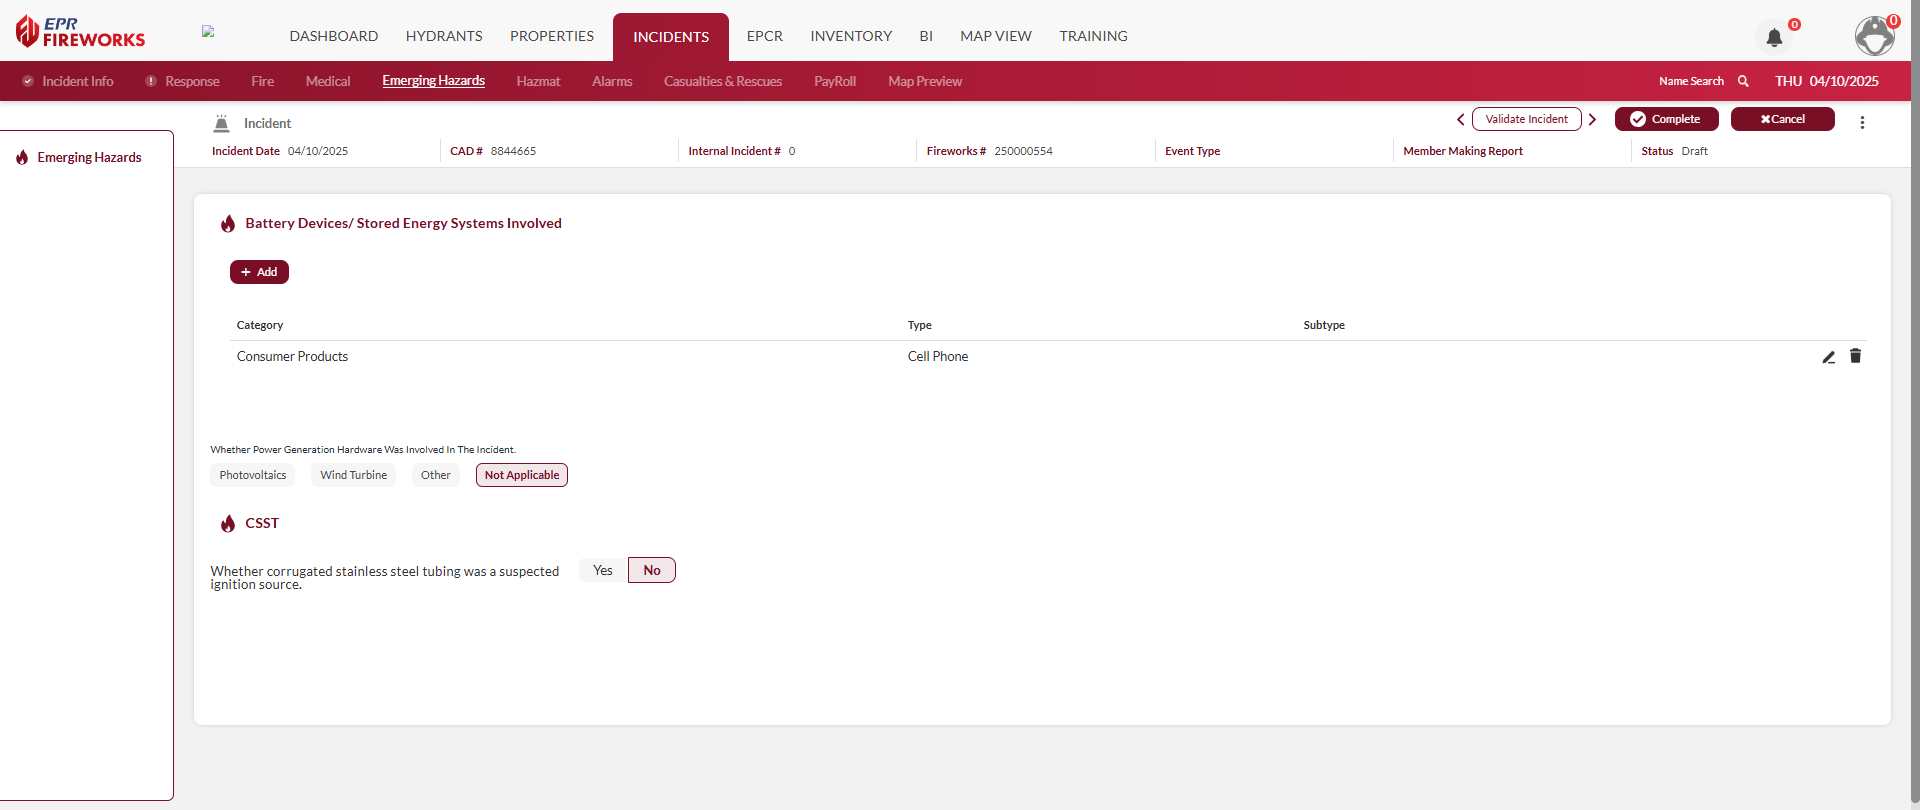Click the EPR Fireworks logo
Screen dimensions: 1920x810
tap(80, 32)
